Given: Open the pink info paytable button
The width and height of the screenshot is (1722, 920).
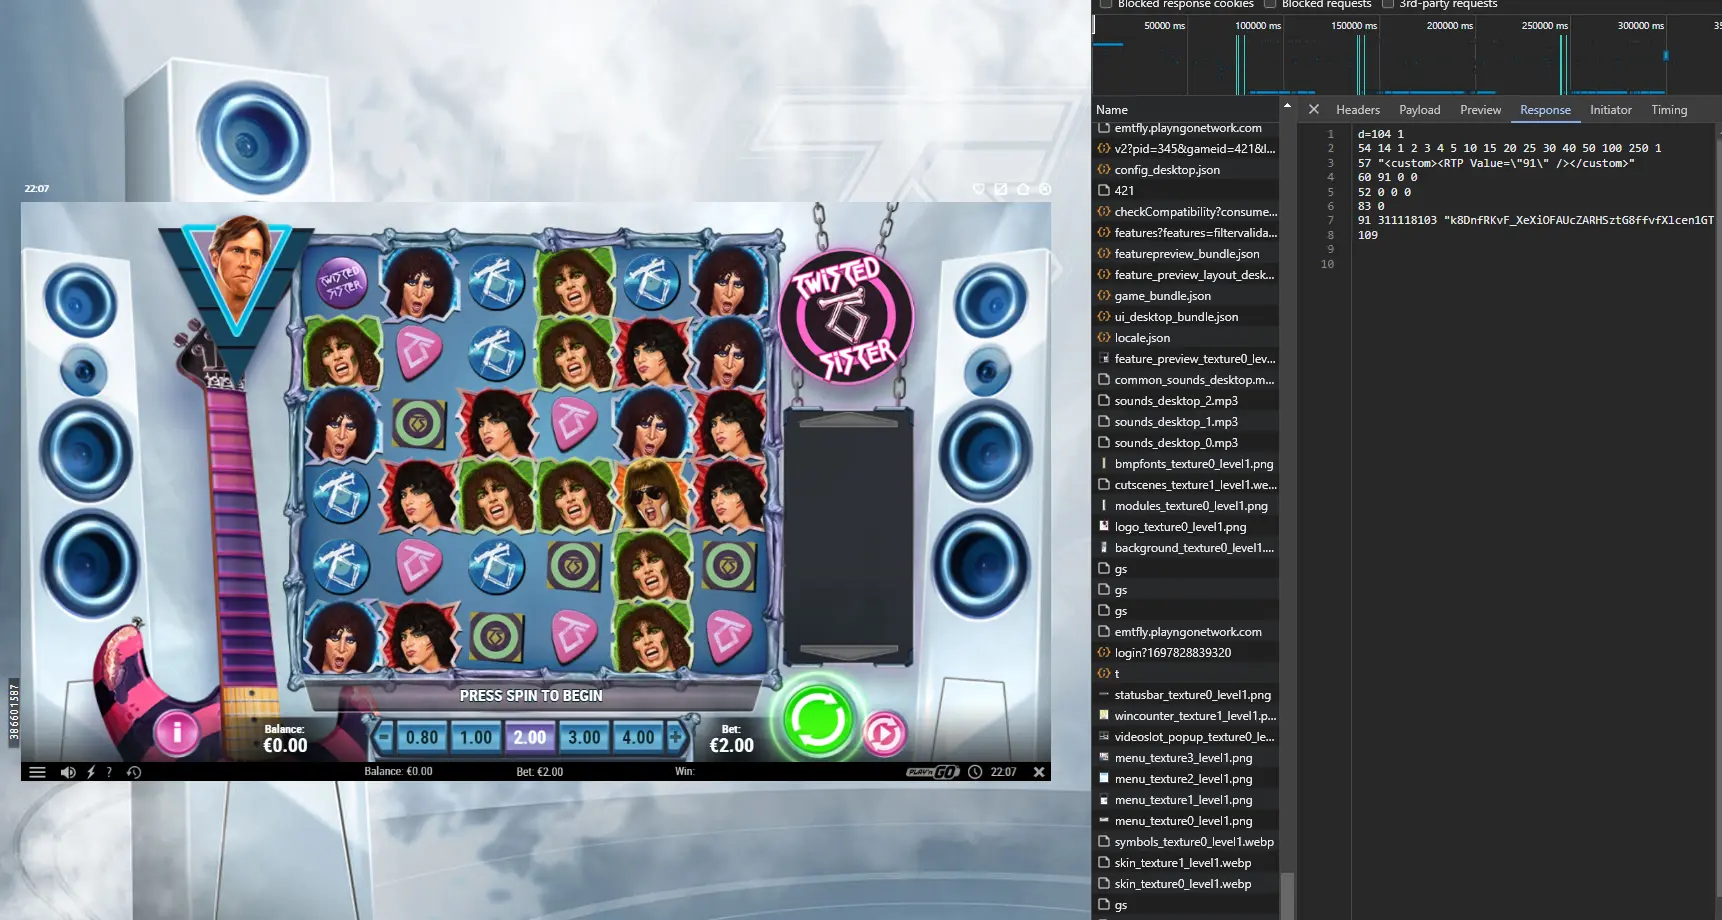Looking at the screenshot, I should tap(177, 733).
